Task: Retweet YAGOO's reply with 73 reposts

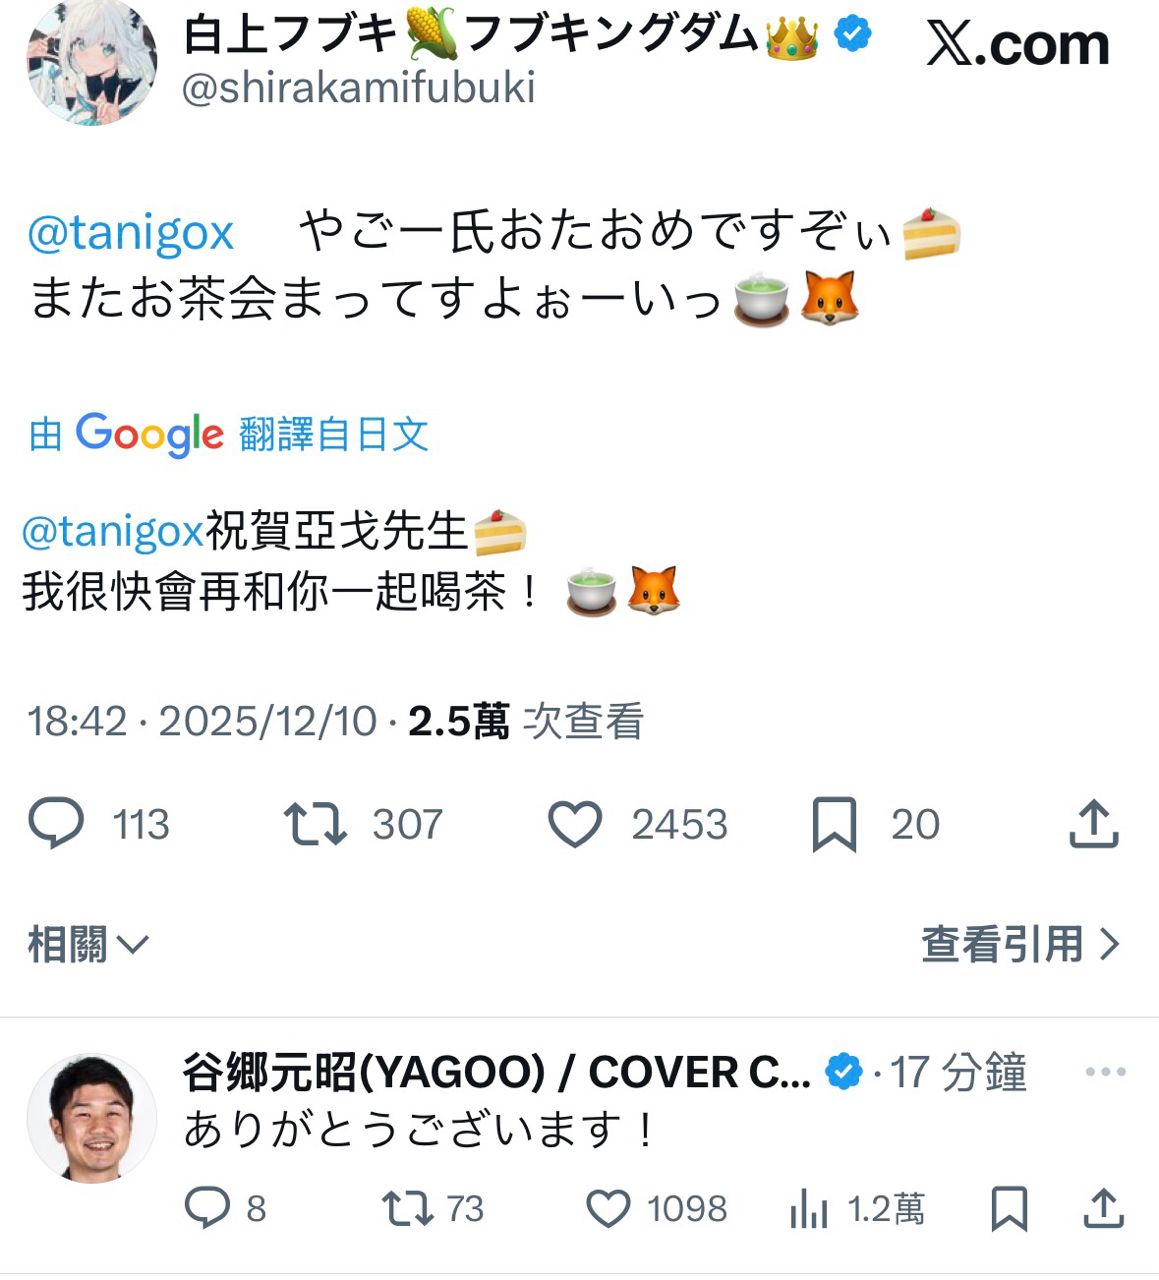Action: click(x=408, y=1208)
